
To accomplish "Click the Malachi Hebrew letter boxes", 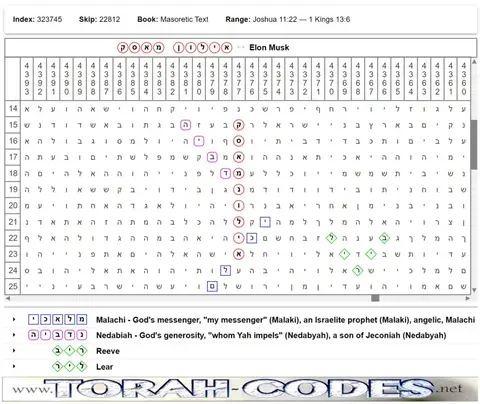I will (58, 320).
